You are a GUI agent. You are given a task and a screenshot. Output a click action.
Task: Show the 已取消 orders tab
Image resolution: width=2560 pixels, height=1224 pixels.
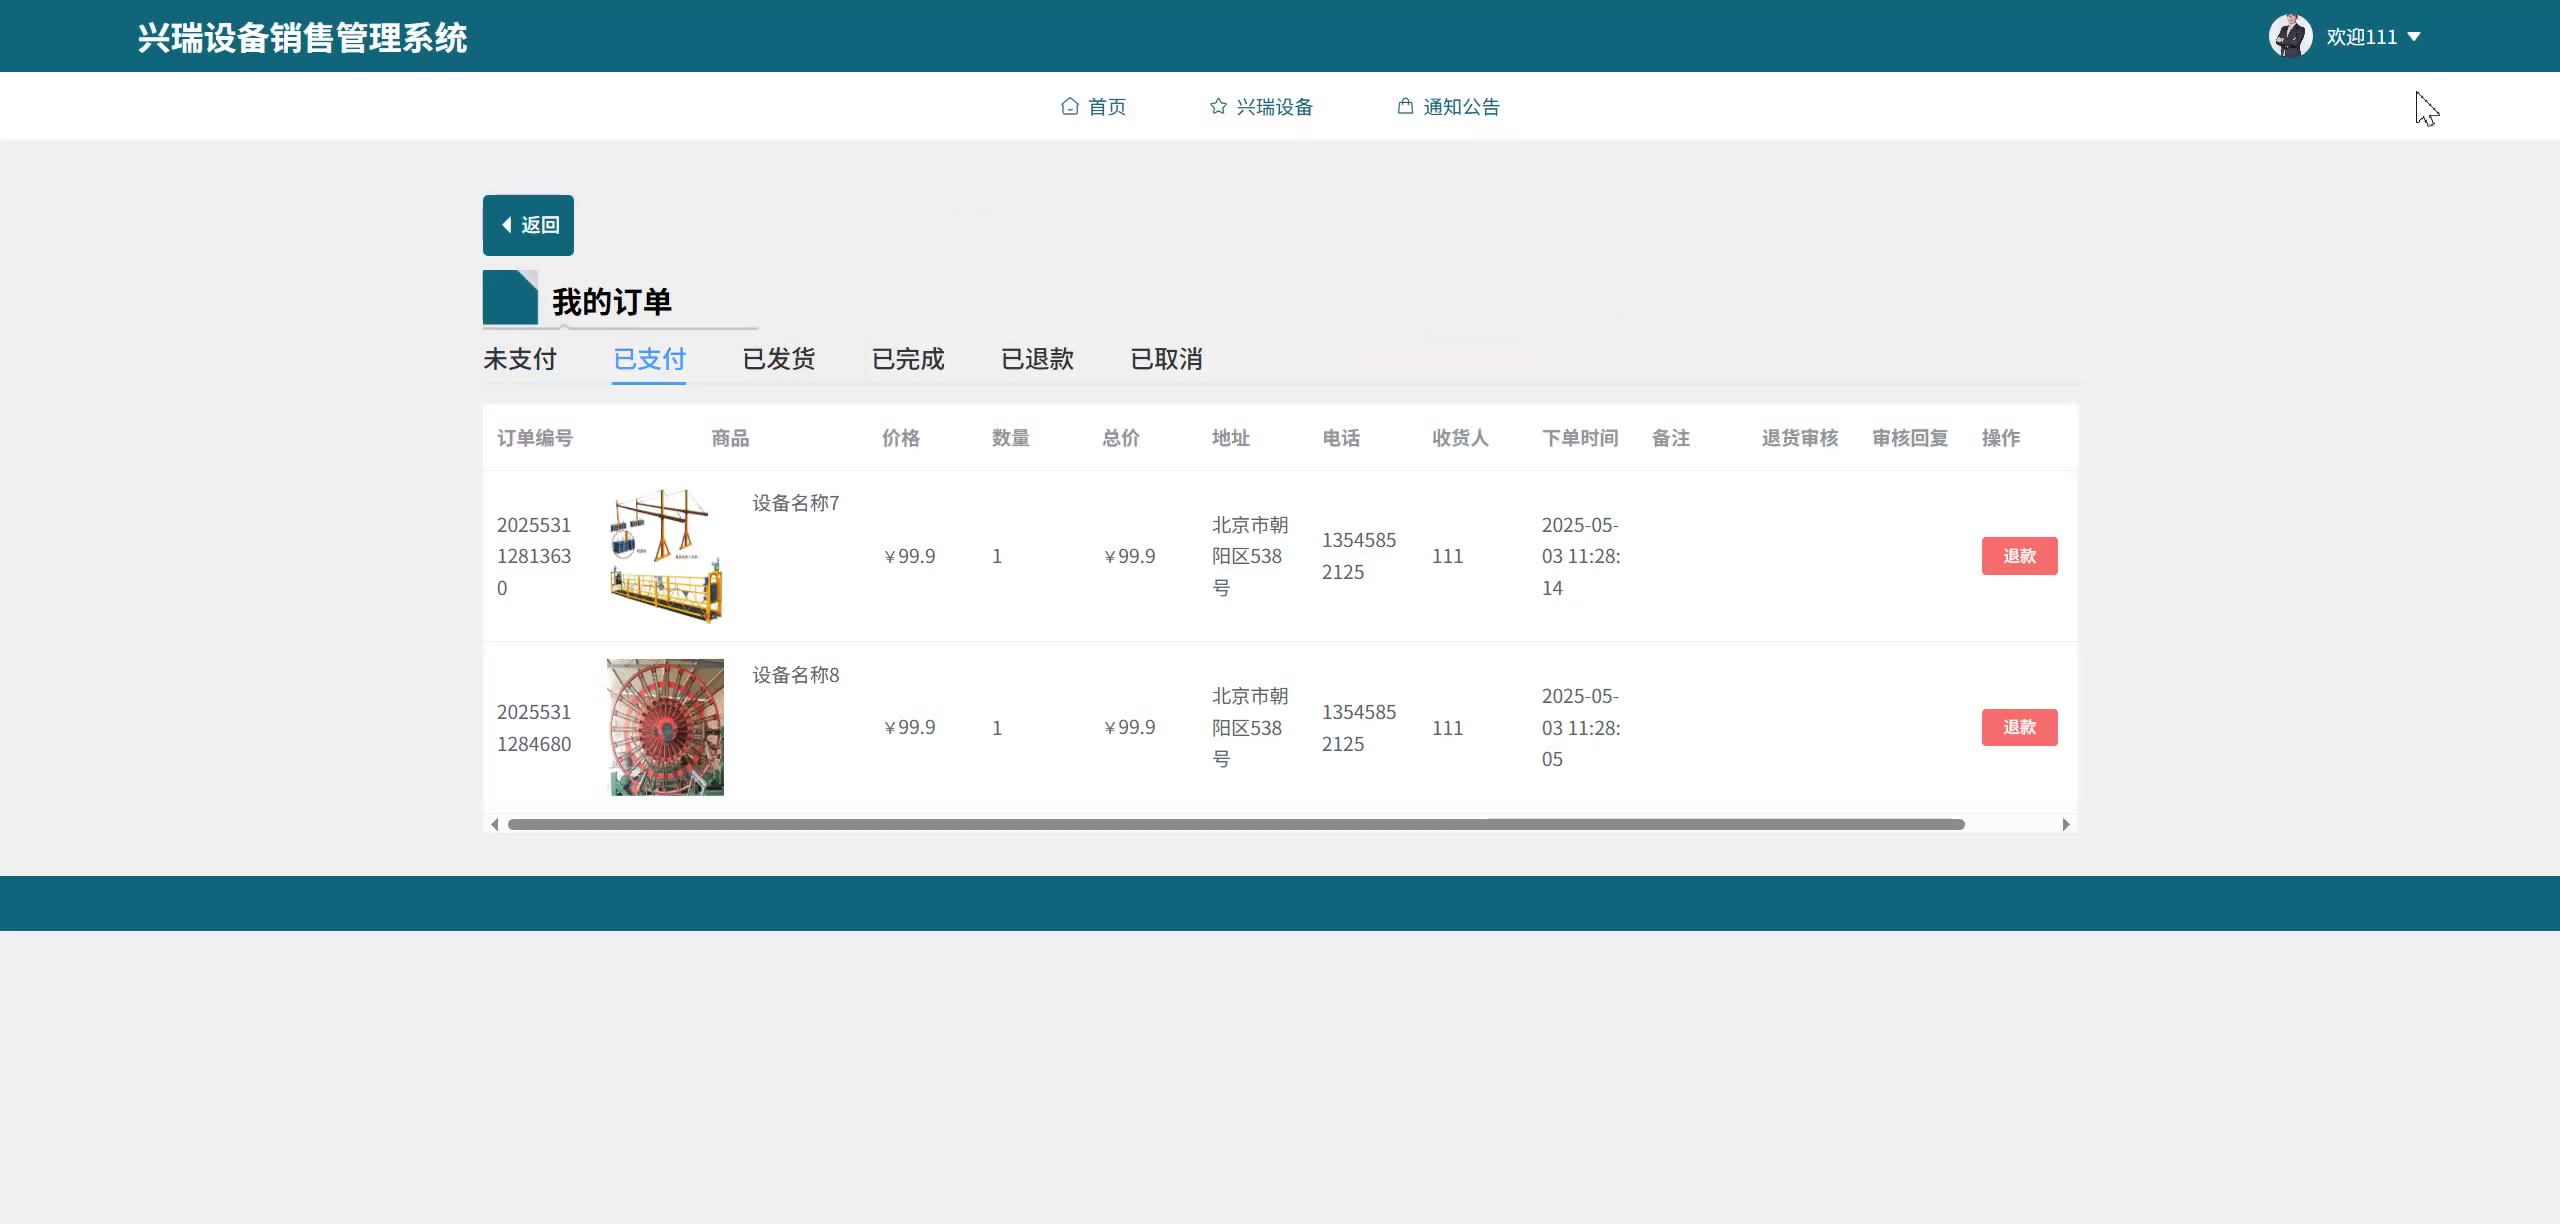(1166, 359)
